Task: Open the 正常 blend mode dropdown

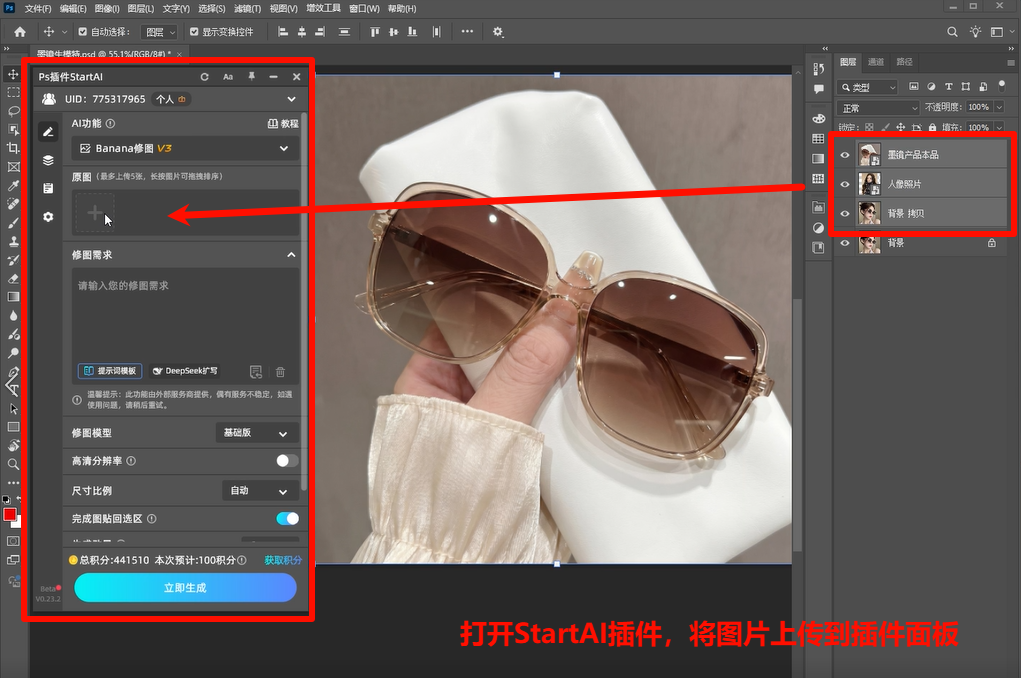Action: pos(878,107)
